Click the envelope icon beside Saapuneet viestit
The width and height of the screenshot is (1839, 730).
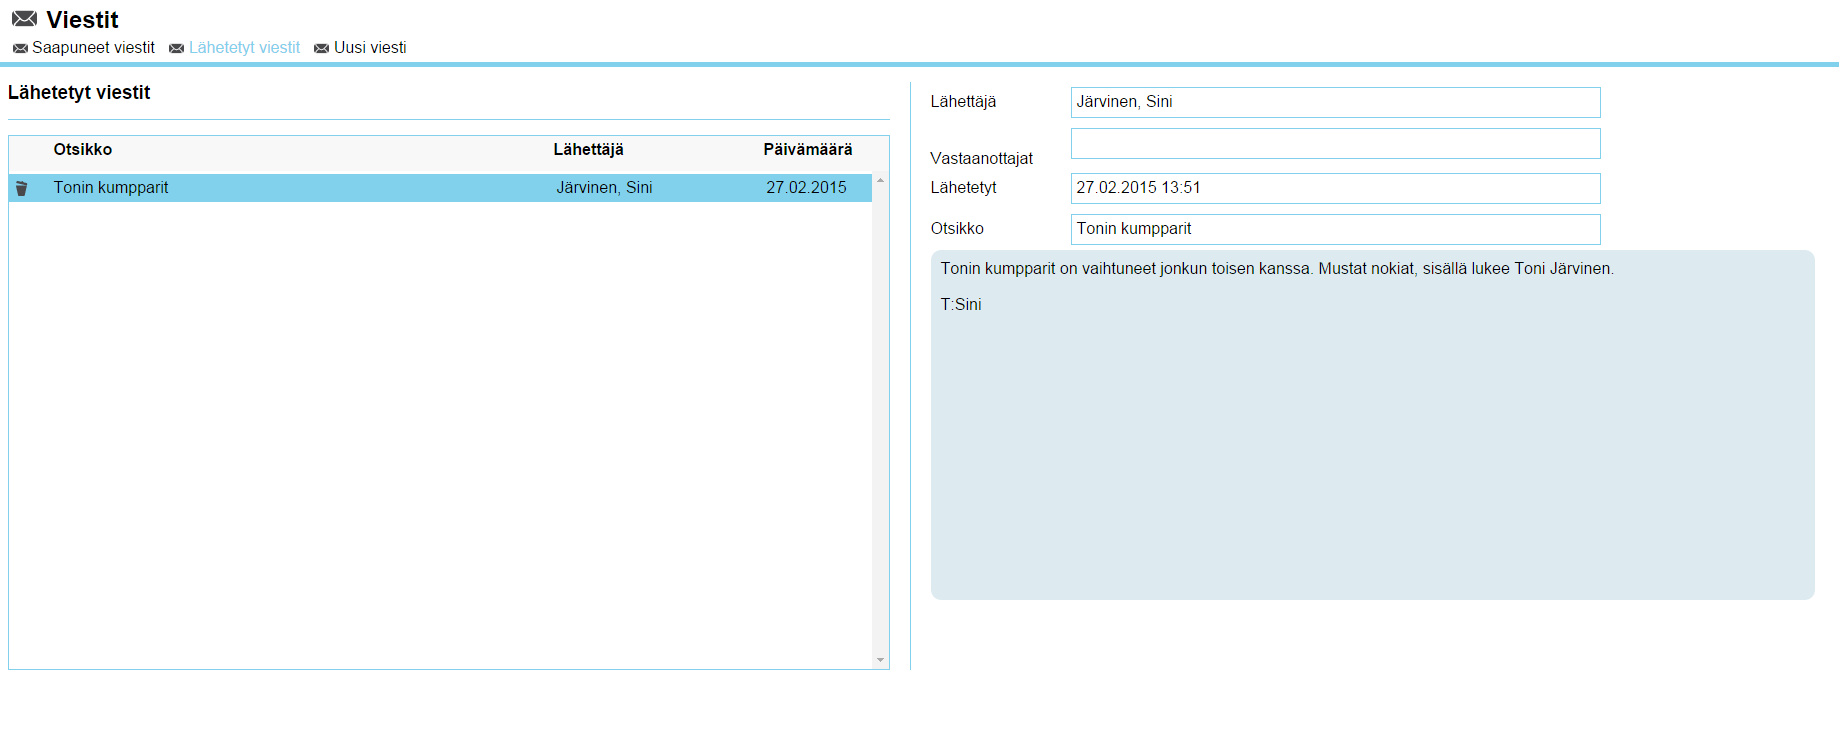pos(20,48)
